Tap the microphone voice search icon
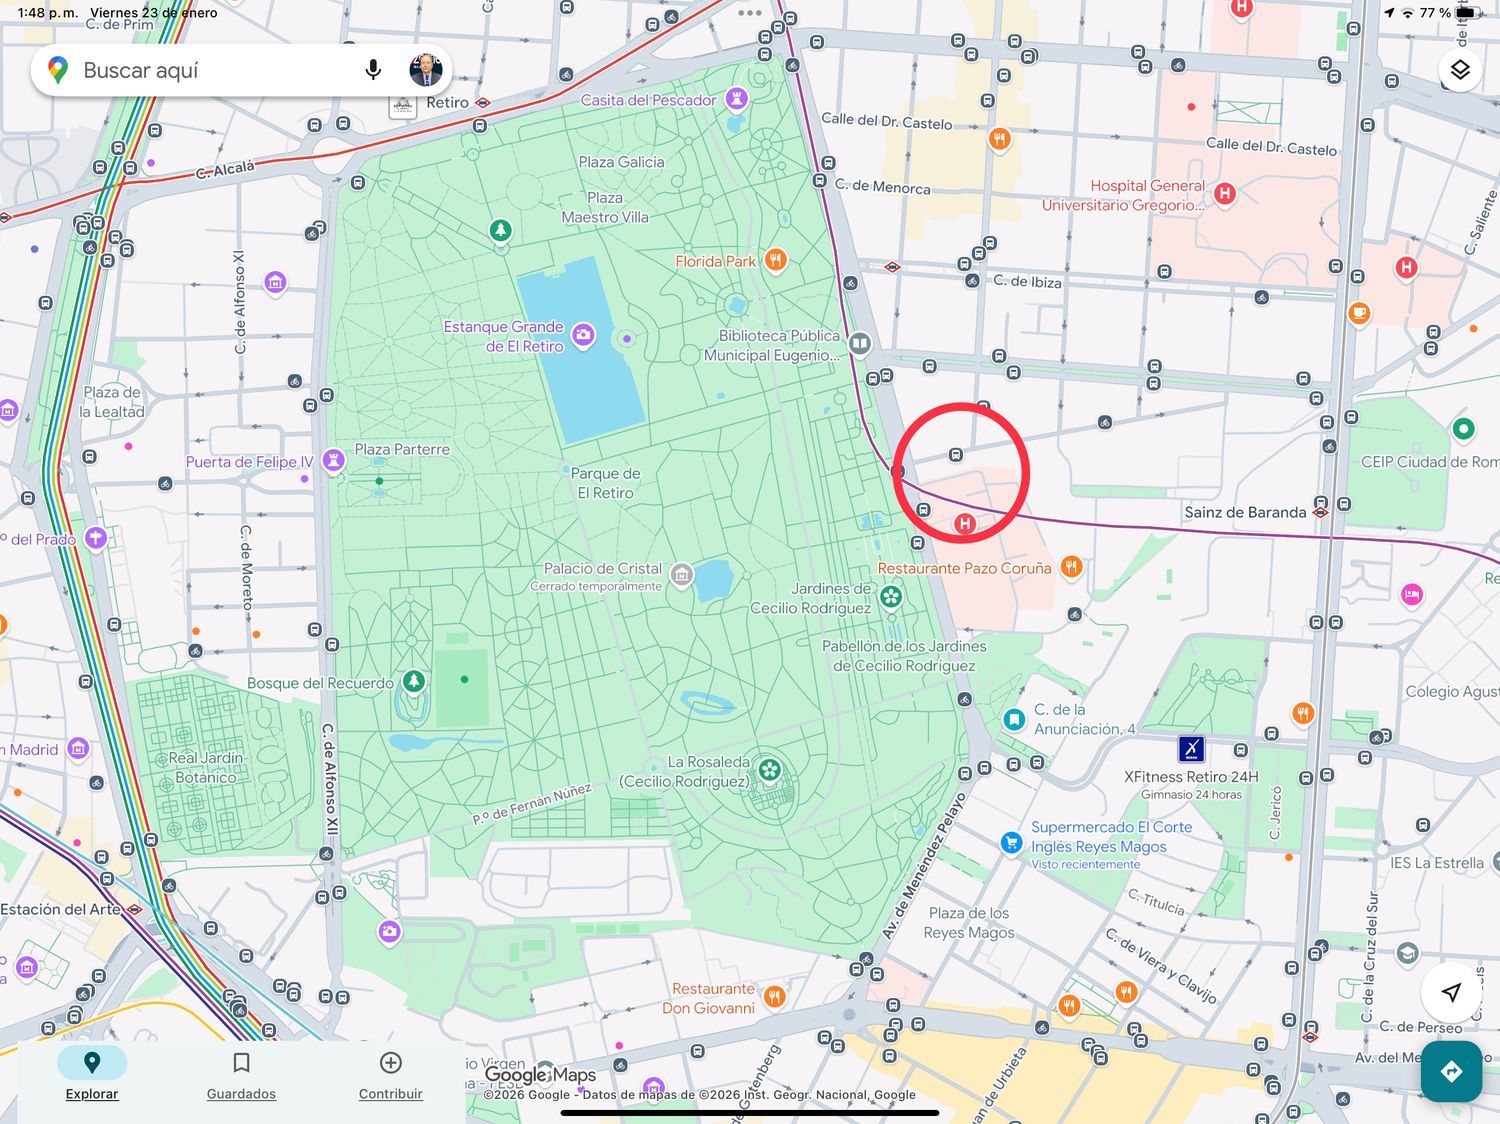Screen dimensions: 1500x1124 click(x=373, y=70)
